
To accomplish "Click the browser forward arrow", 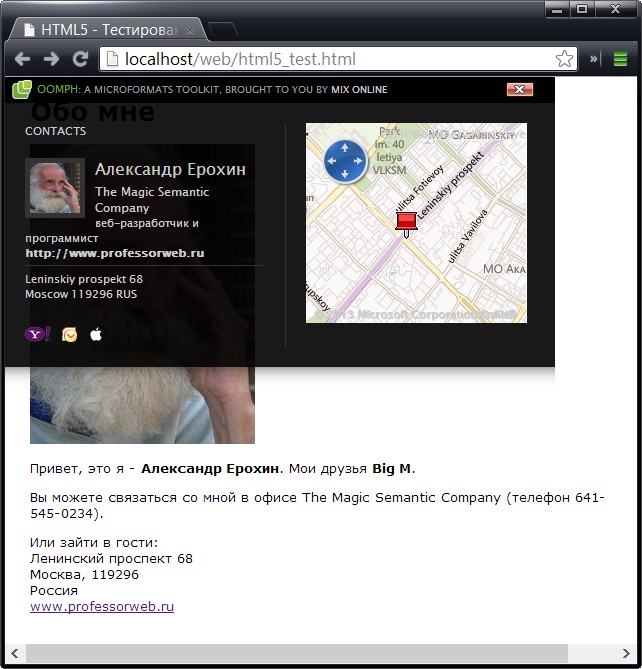I will pos(51,59).
